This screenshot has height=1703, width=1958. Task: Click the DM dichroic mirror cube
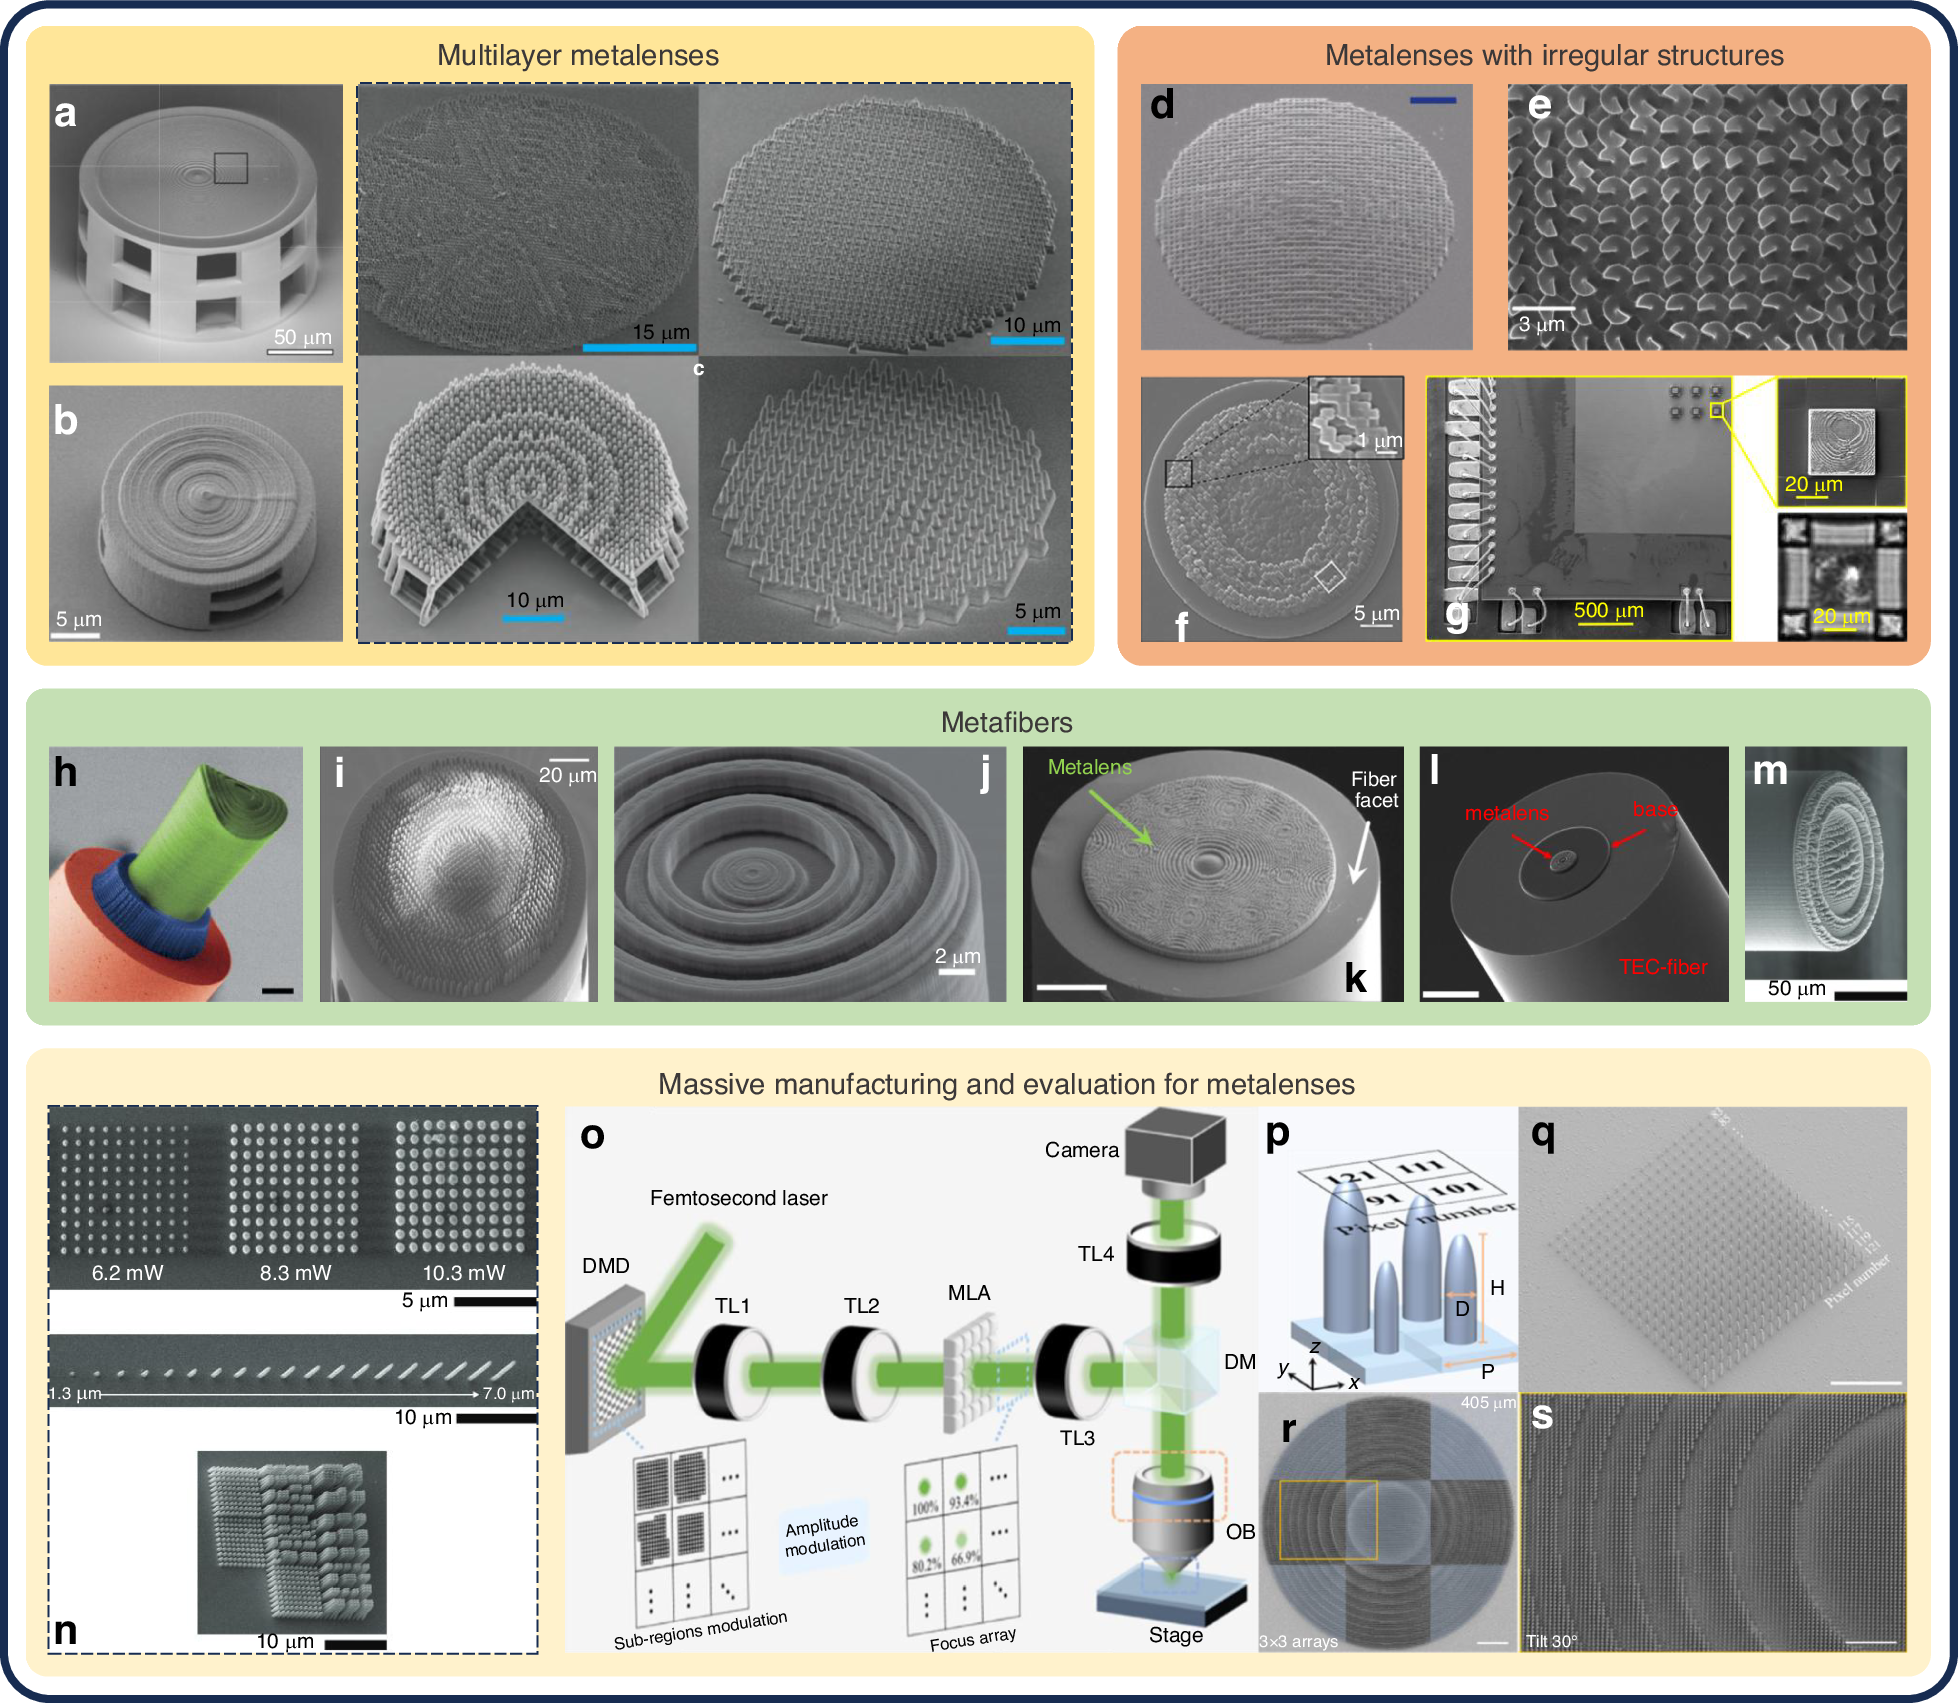click(1172, 1370)
